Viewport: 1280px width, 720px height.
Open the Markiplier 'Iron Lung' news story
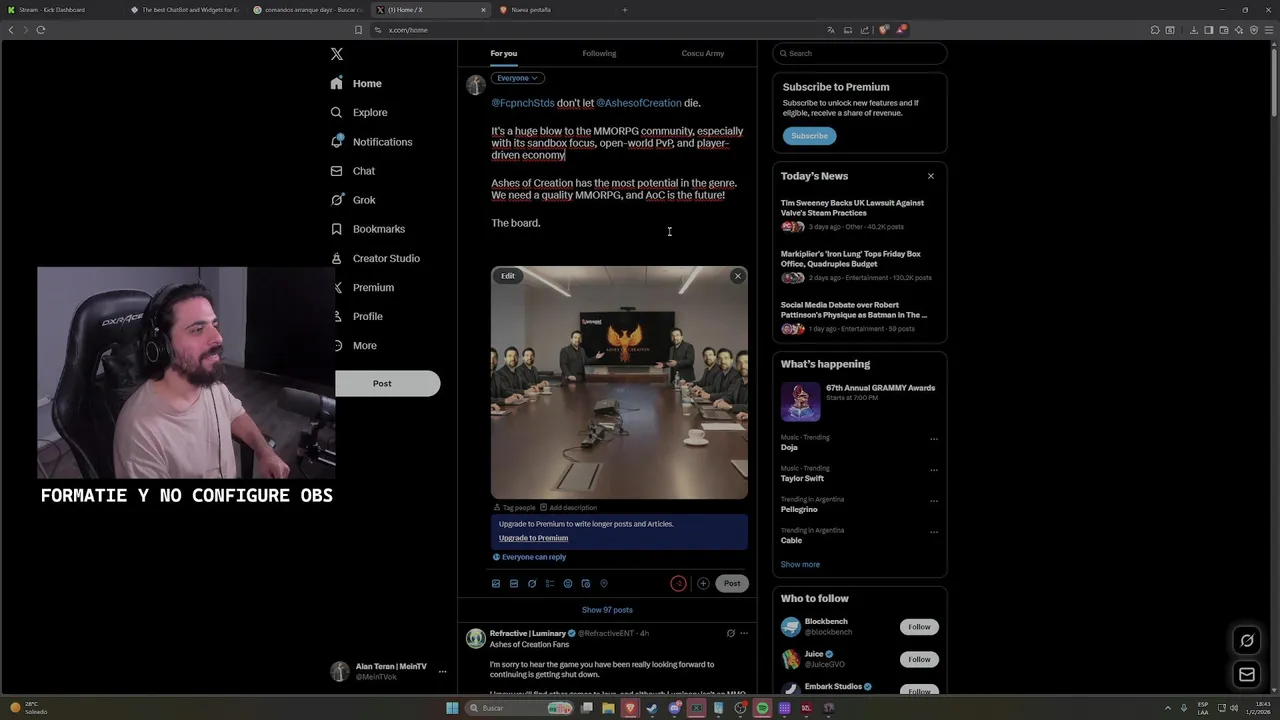858,265
